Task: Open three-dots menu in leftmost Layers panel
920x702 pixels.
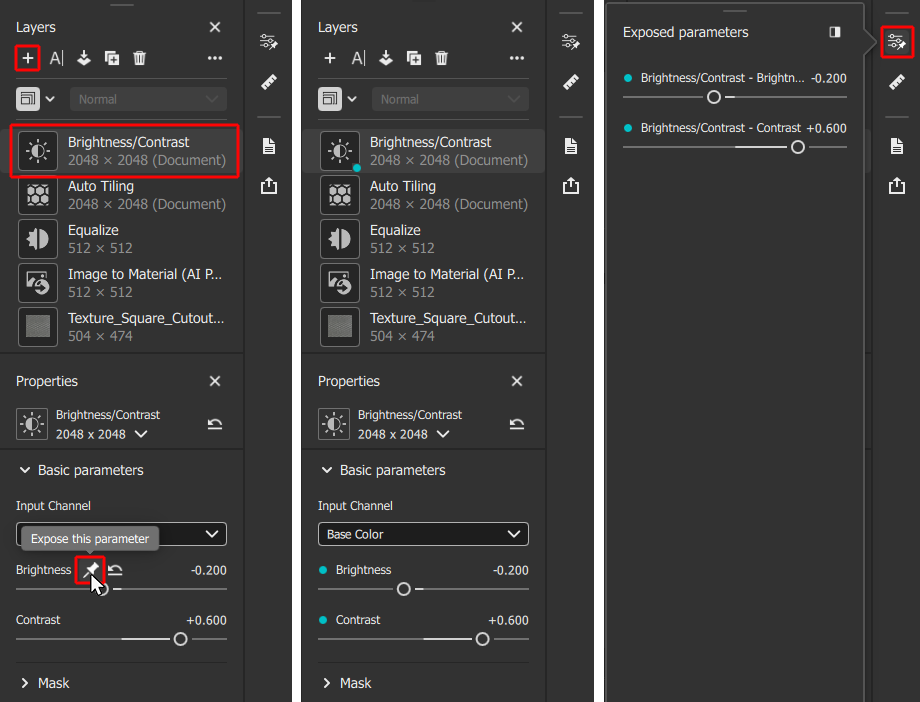Action: (x=215, y=58)
